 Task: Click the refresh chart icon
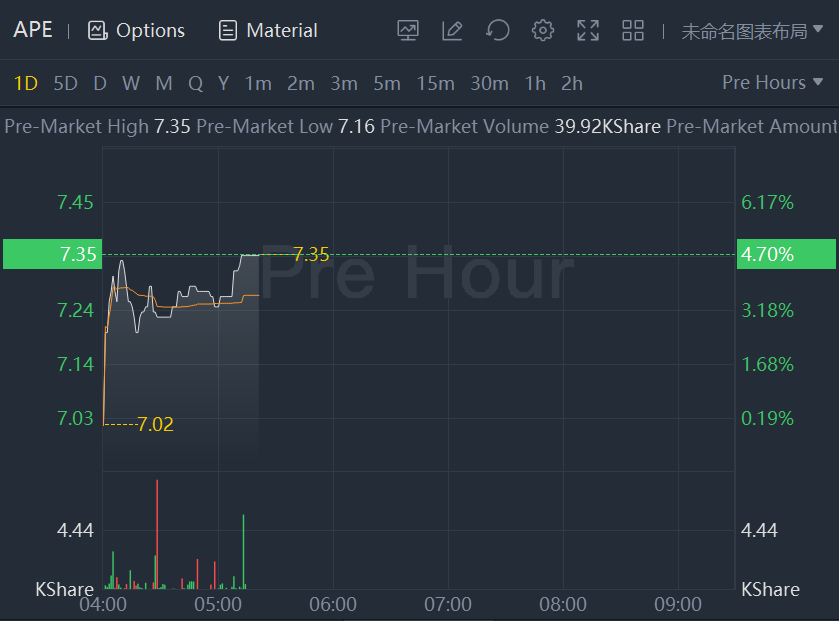click(497, 30)
